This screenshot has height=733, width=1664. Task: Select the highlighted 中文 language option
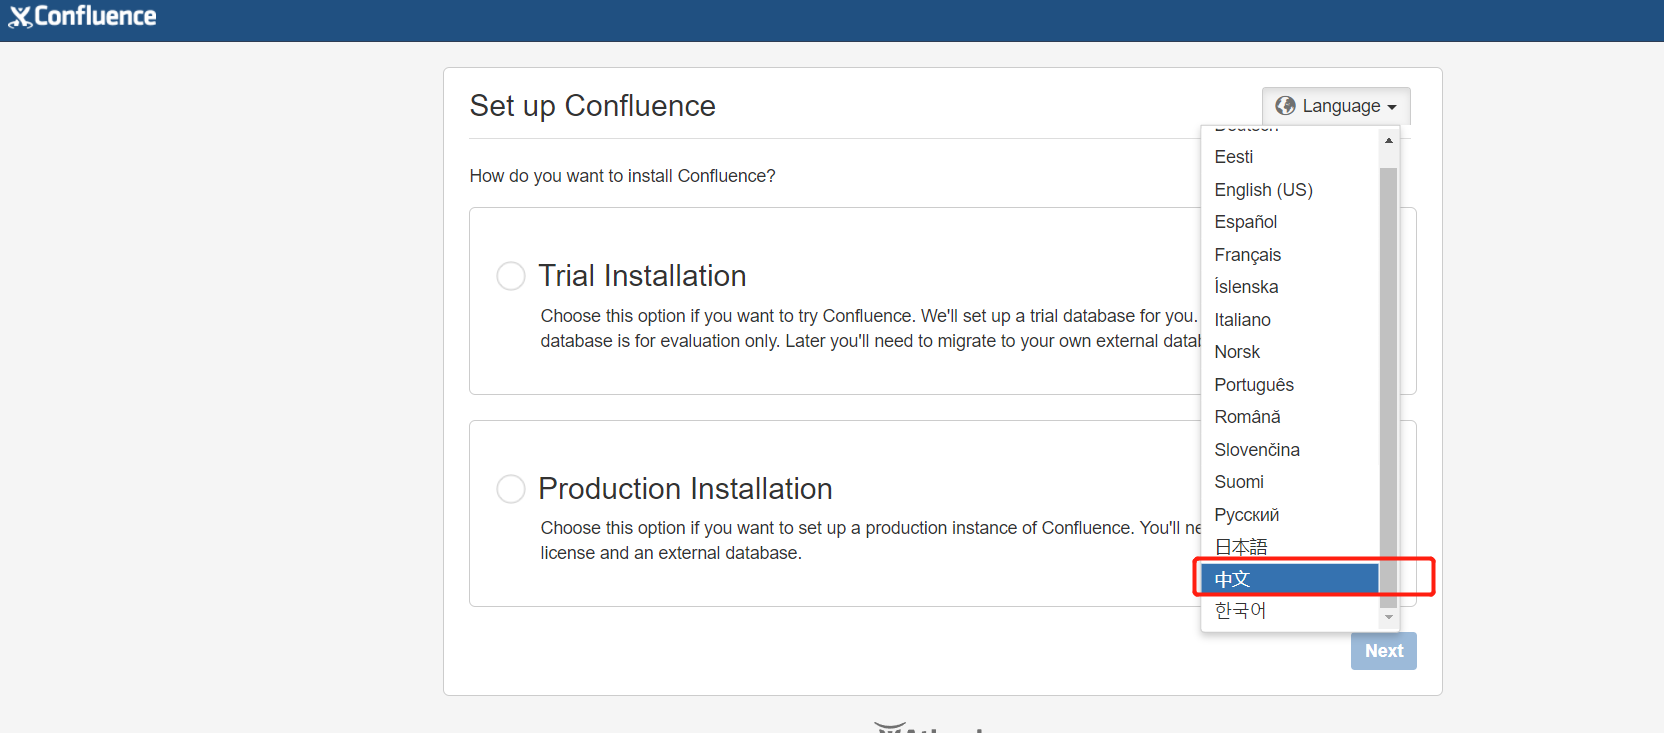tap(1290, 579)
